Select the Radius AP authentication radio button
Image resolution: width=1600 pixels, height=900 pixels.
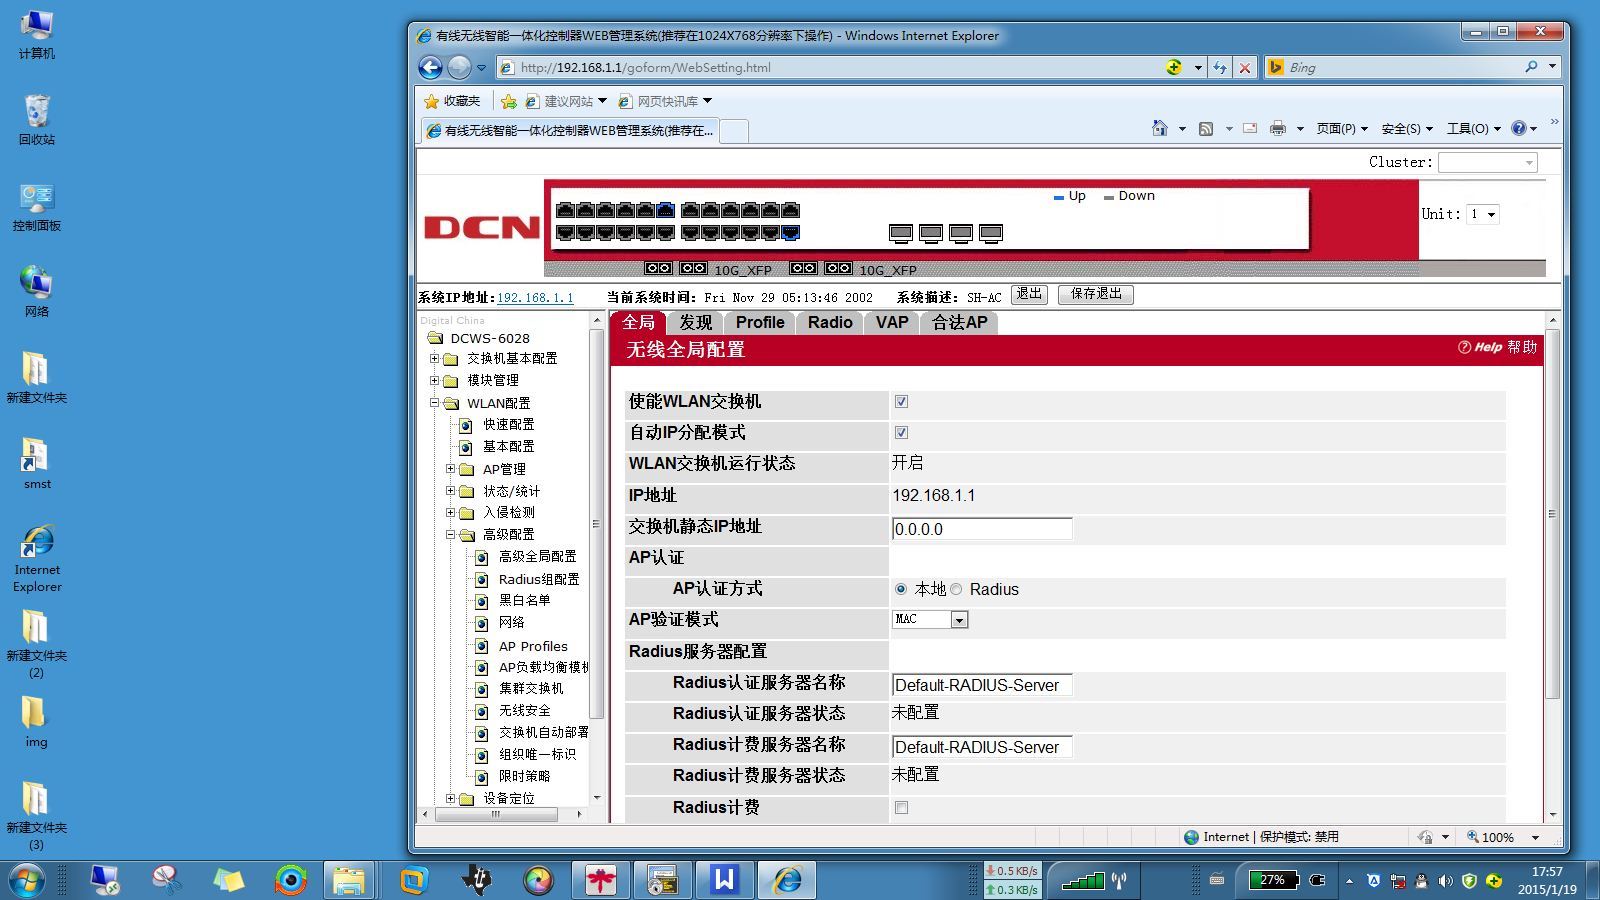tap(956, 590)
